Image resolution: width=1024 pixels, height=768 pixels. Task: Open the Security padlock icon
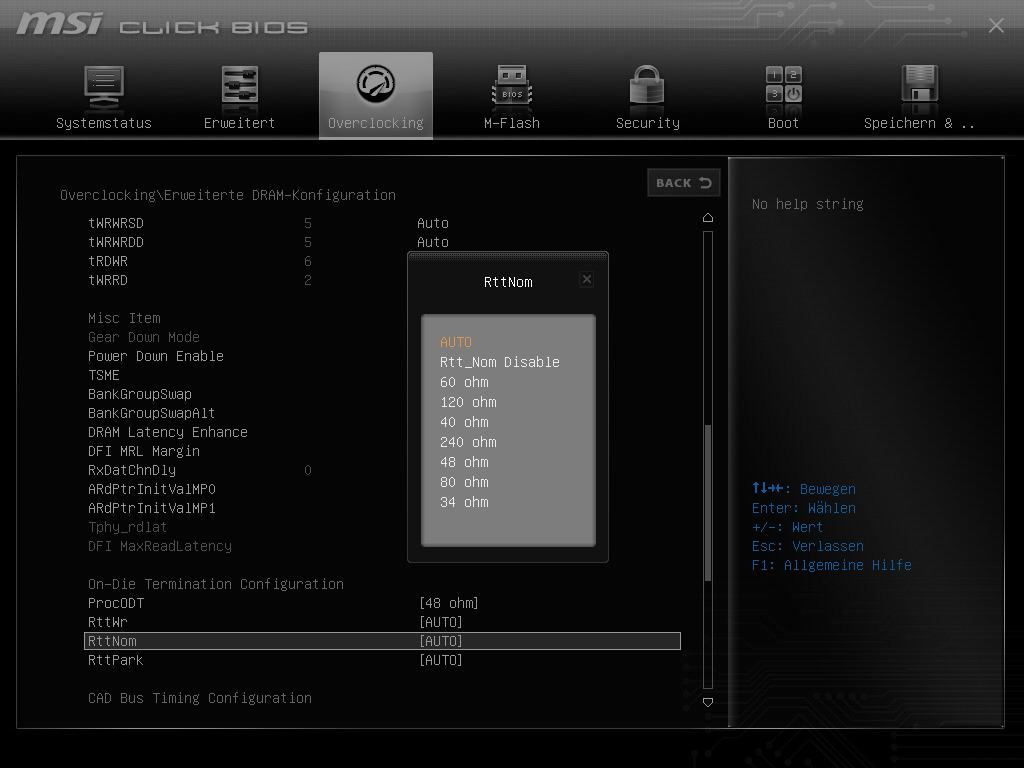[647, 85]
